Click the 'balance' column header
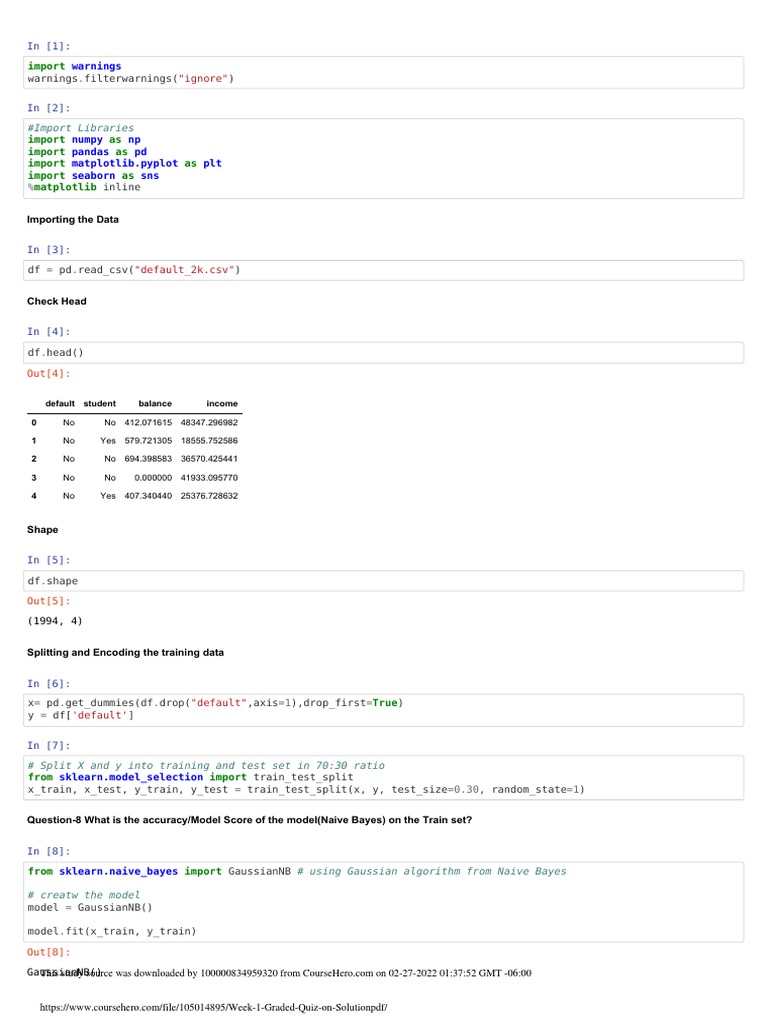Viewport: 768px width, 1024px height. tap(155, 404)
